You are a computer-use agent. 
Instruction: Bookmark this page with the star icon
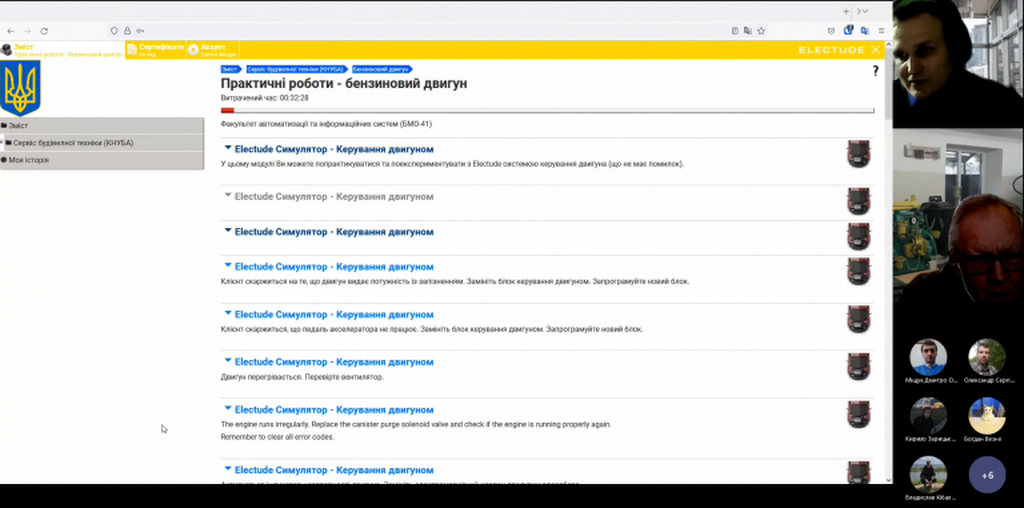761,31
